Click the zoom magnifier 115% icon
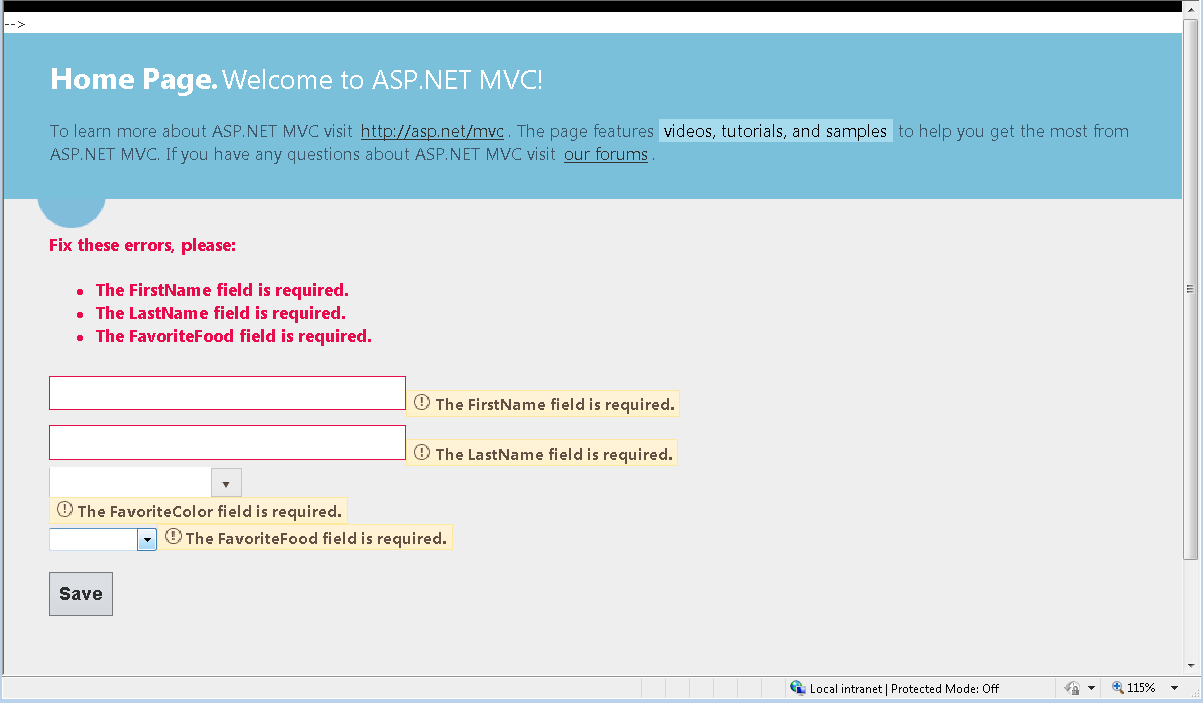1203x703 pixels. click(x=1118, y=688)
